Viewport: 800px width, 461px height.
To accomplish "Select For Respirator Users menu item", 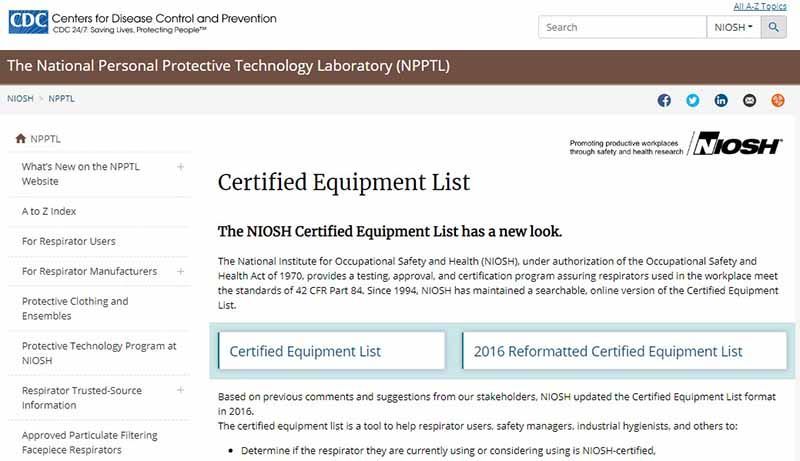I will 69,241.
